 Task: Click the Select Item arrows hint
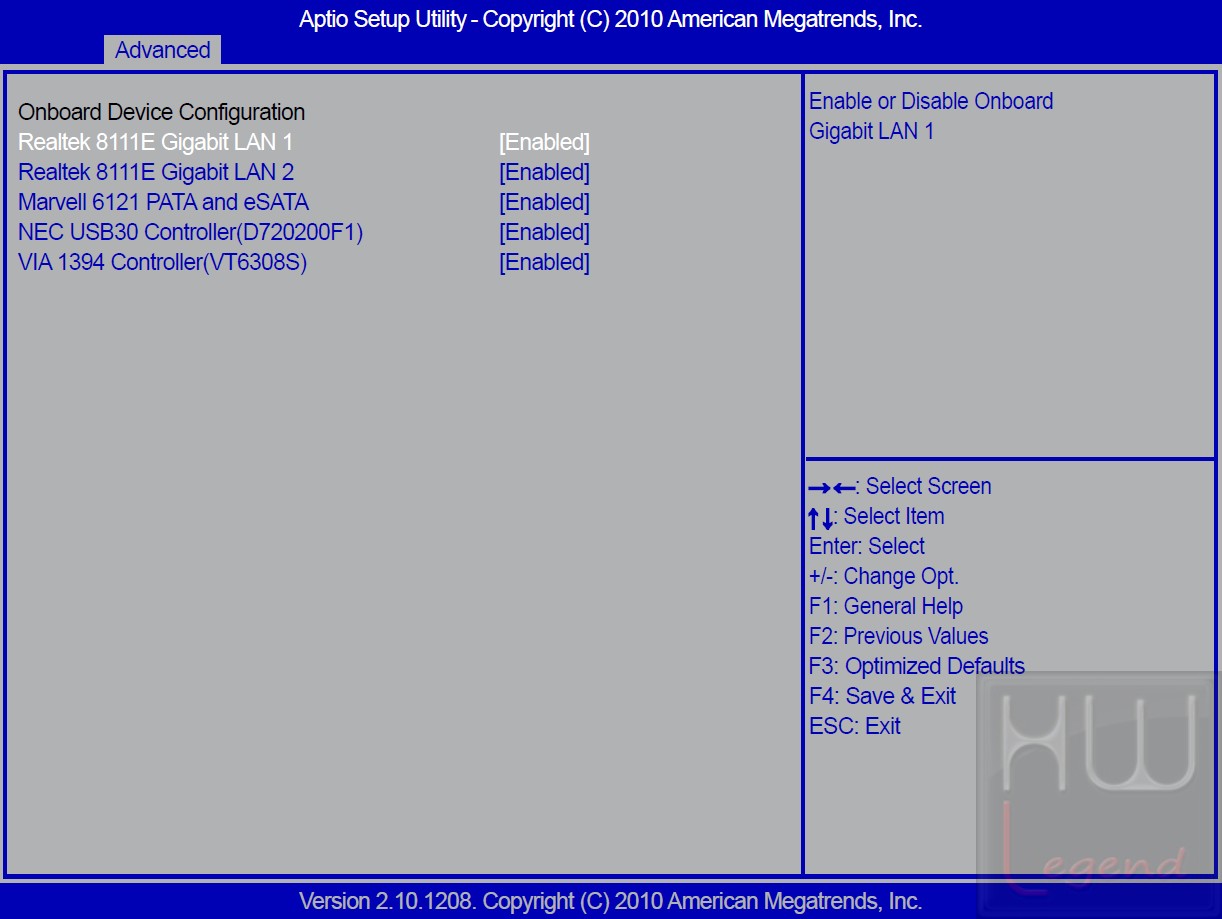click(876, 517)
